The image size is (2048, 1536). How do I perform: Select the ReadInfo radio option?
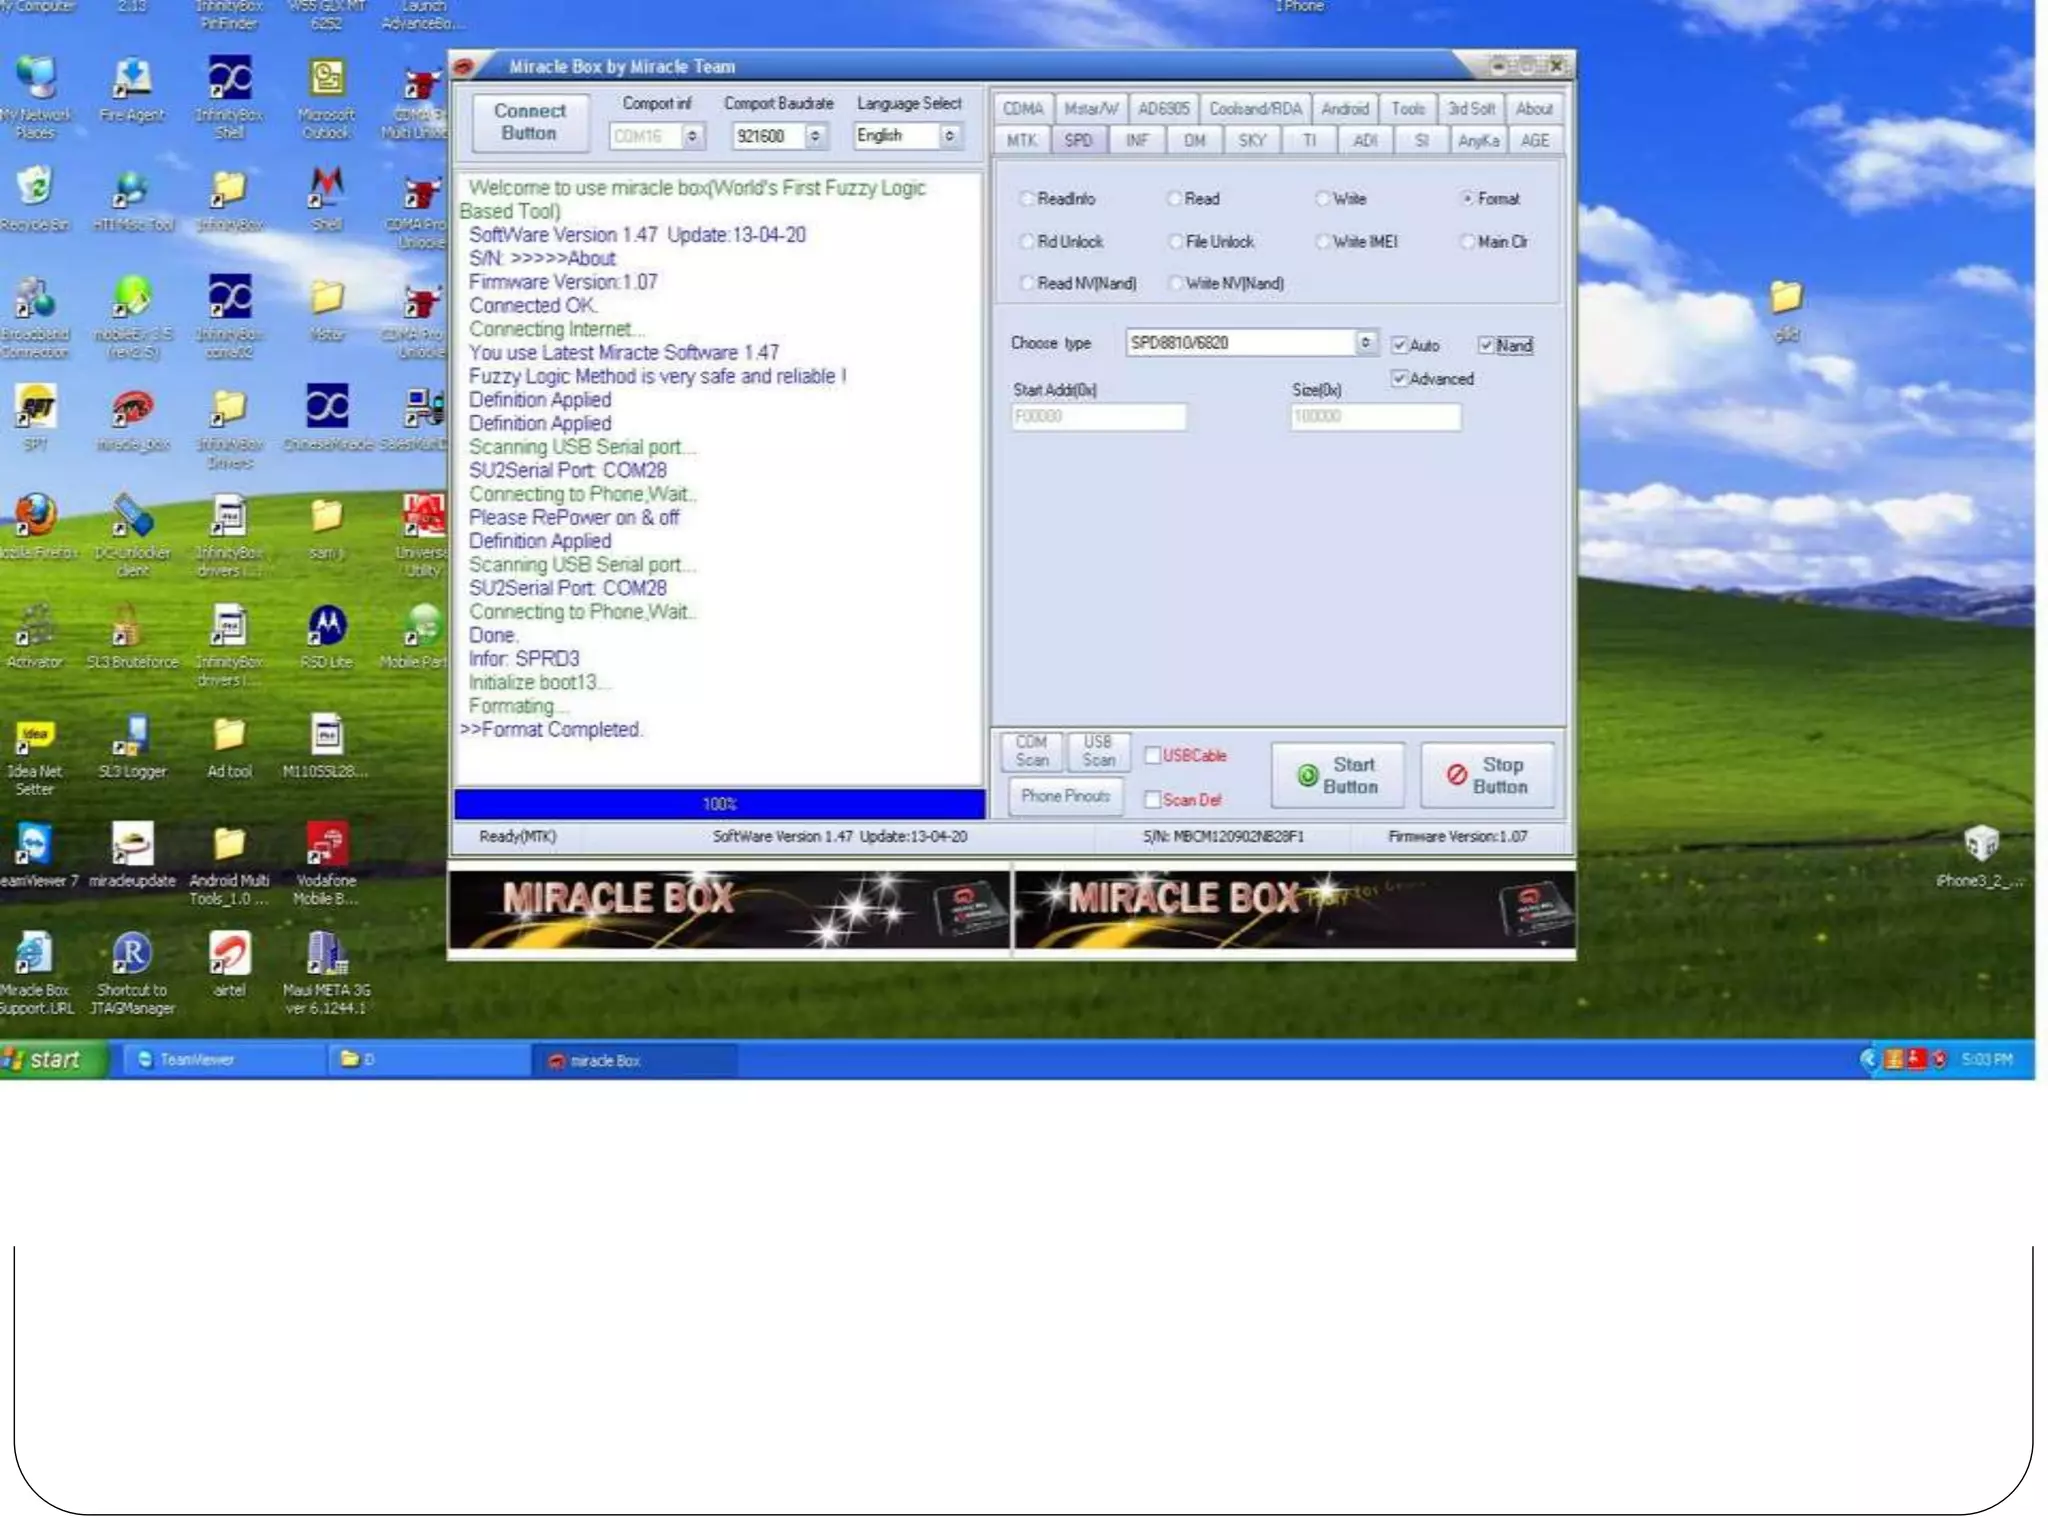tap(1026, 199)
